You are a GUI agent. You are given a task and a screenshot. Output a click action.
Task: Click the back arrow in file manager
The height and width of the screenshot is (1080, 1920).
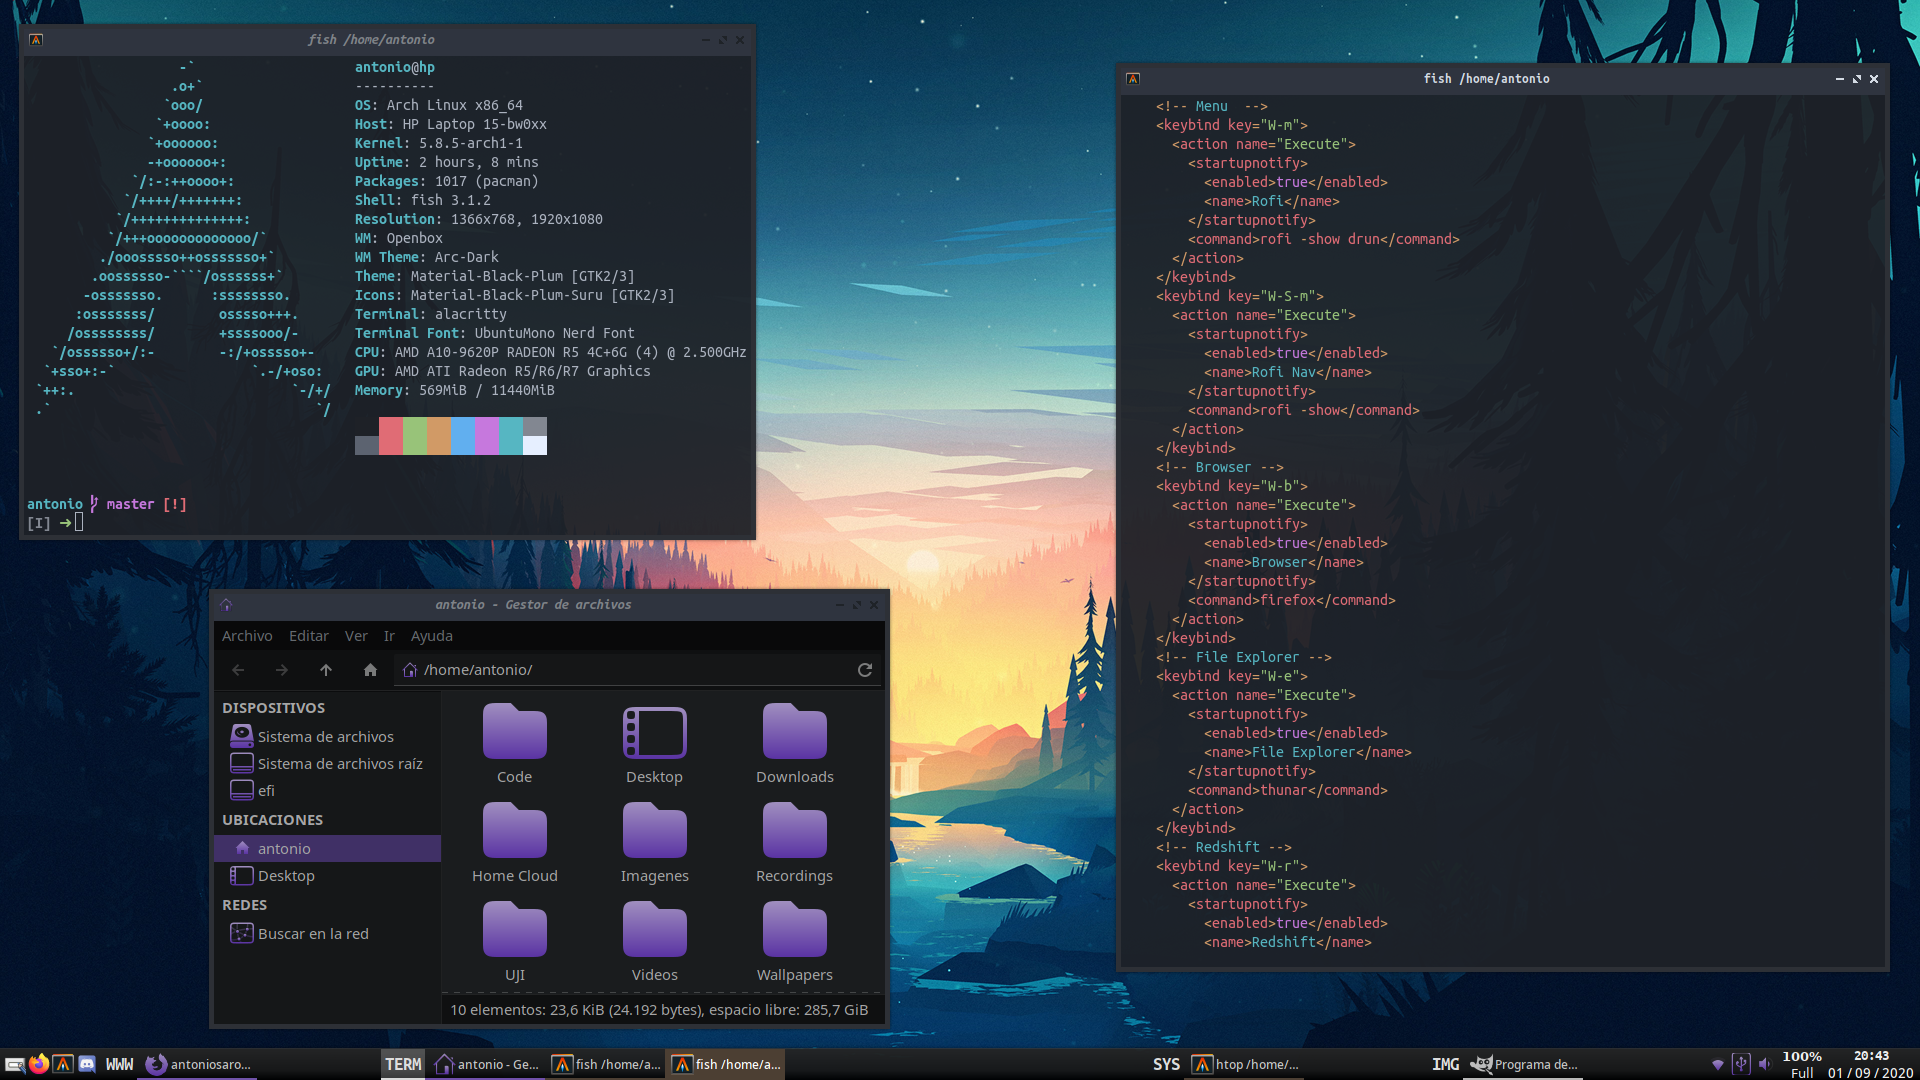tap(238, 670)
